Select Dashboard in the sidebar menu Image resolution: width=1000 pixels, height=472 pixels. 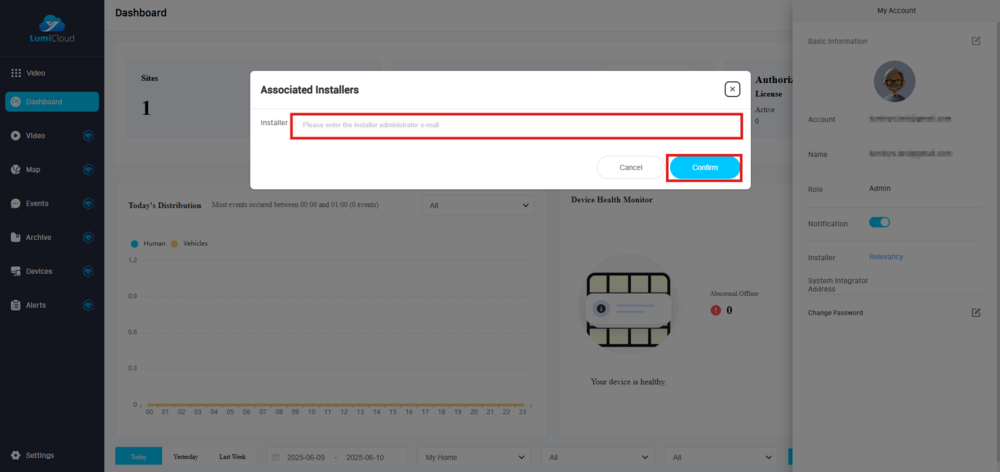pos(52,102)
